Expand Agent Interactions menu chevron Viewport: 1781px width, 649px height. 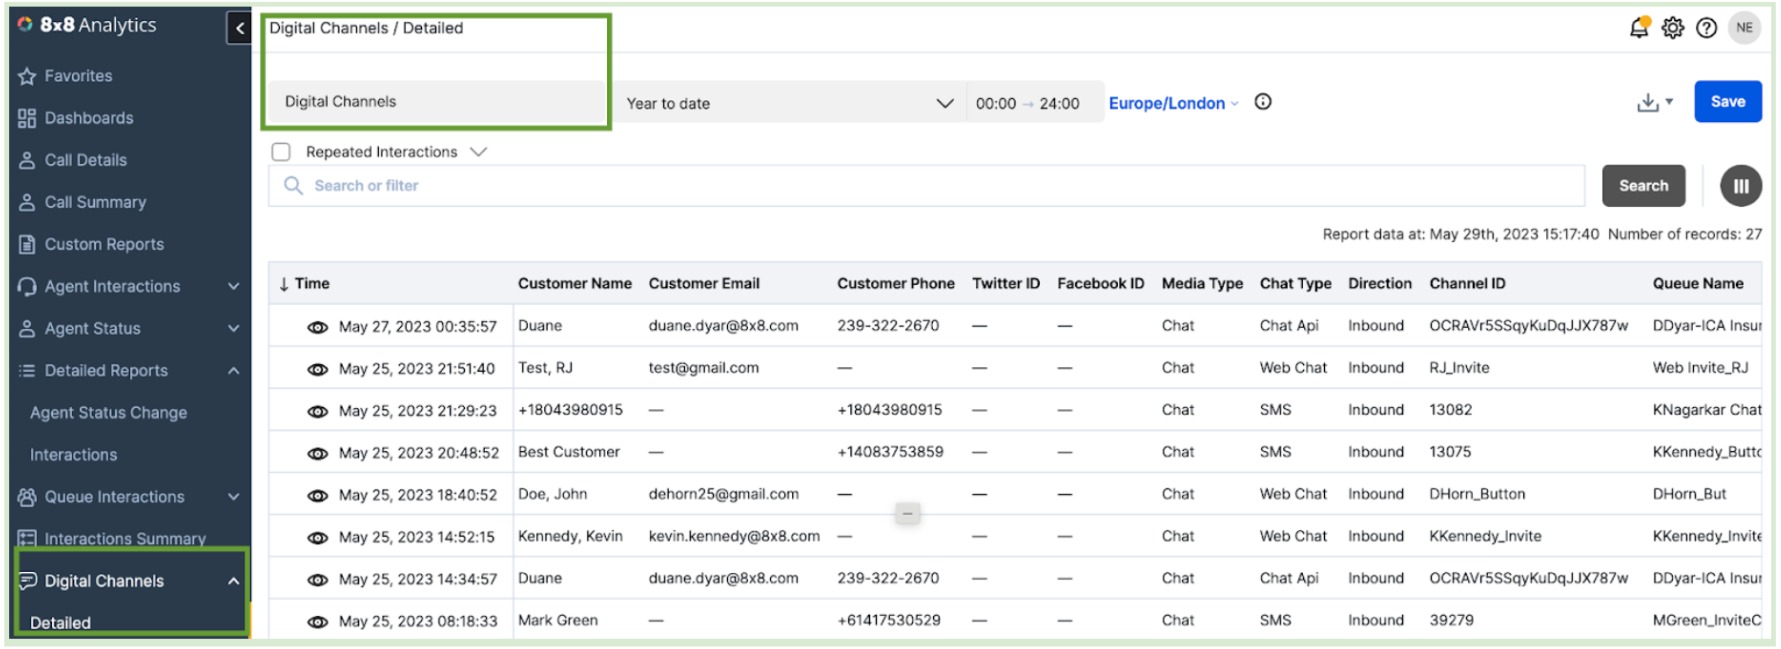(x=234, y=286)
